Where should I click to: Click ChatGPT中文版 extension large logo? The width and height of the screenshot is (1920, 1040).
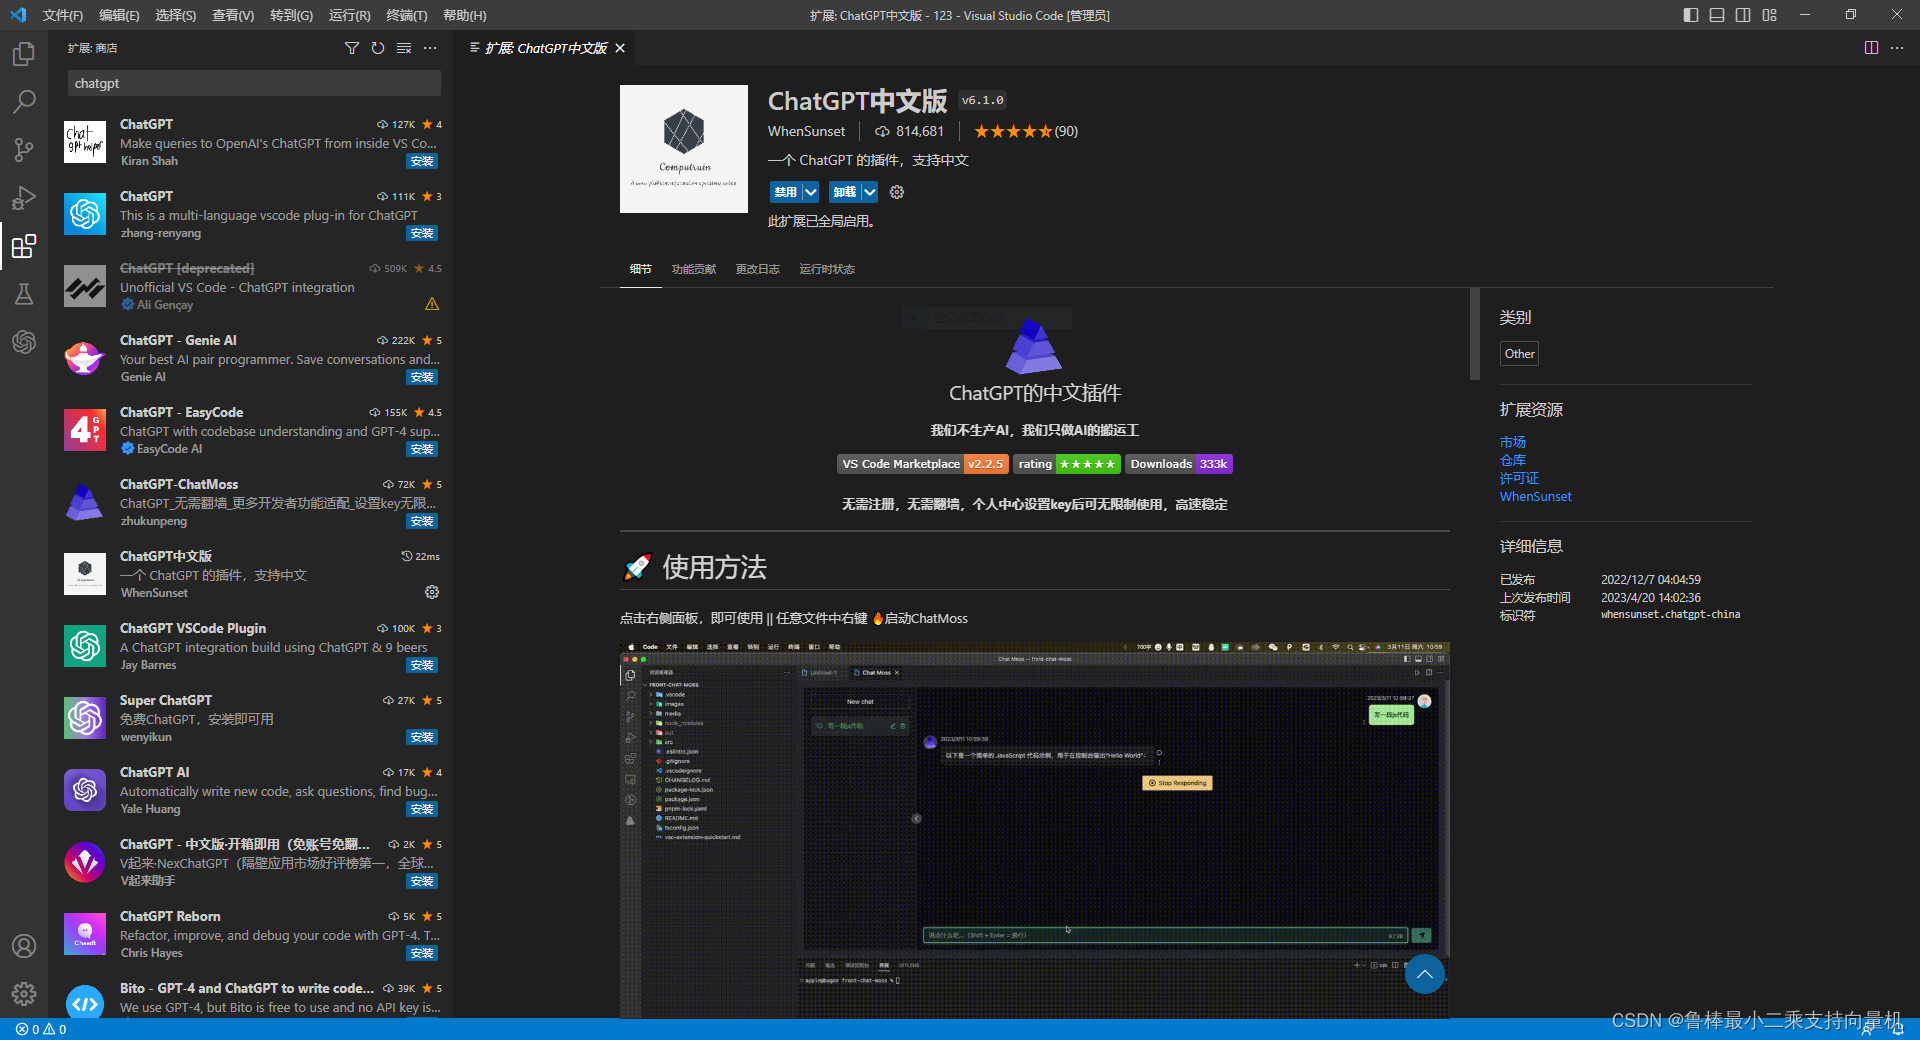684,149
